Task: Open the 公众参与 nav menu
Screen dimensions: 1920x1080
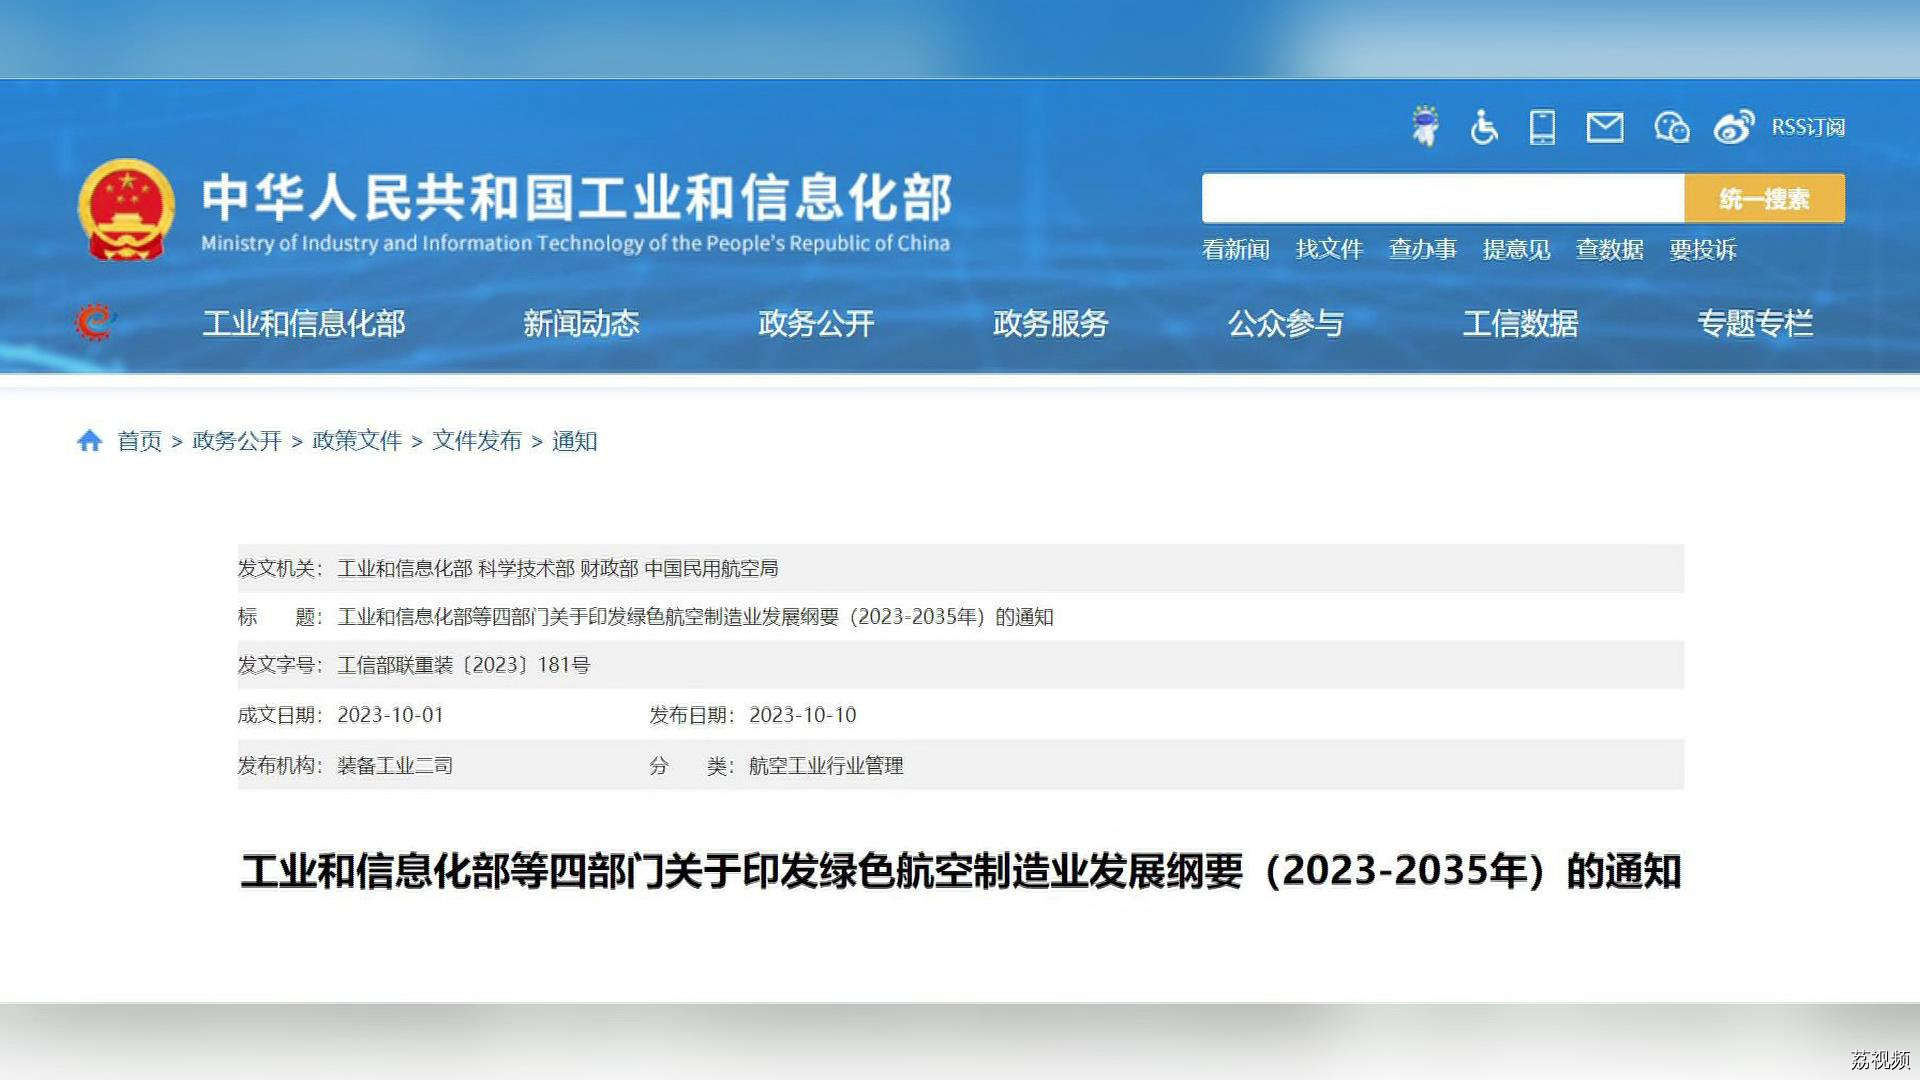Action: coord(1286,323)
